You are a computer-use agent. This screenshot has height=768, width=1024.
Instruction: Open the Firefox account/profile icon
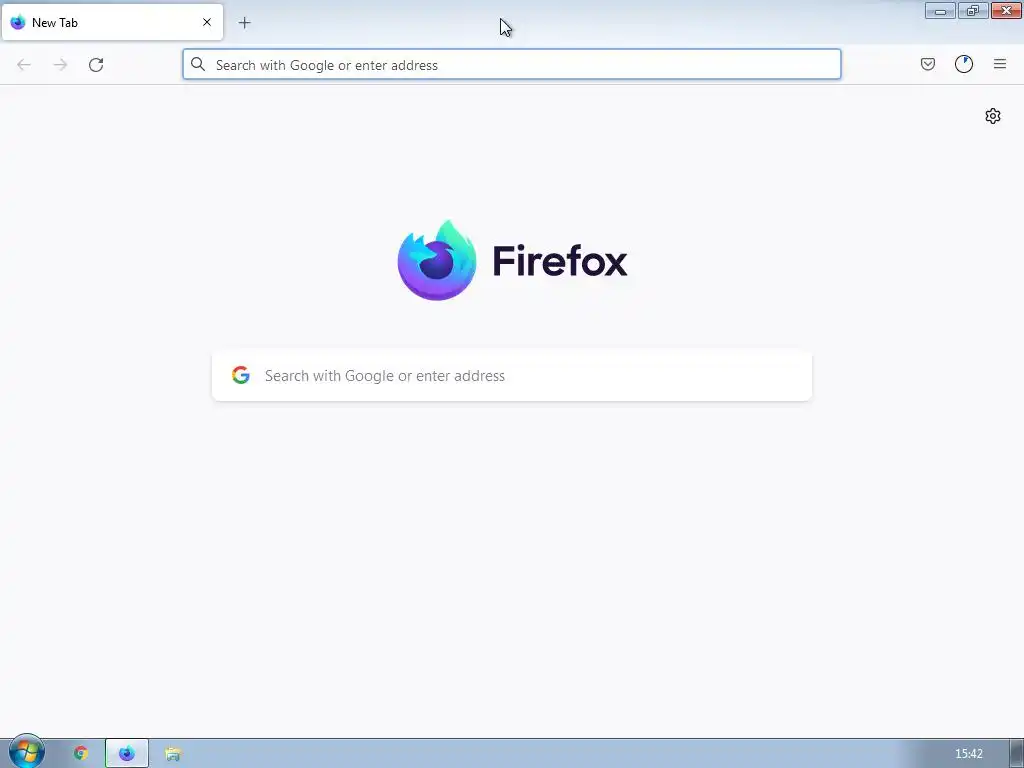point(964,64)
